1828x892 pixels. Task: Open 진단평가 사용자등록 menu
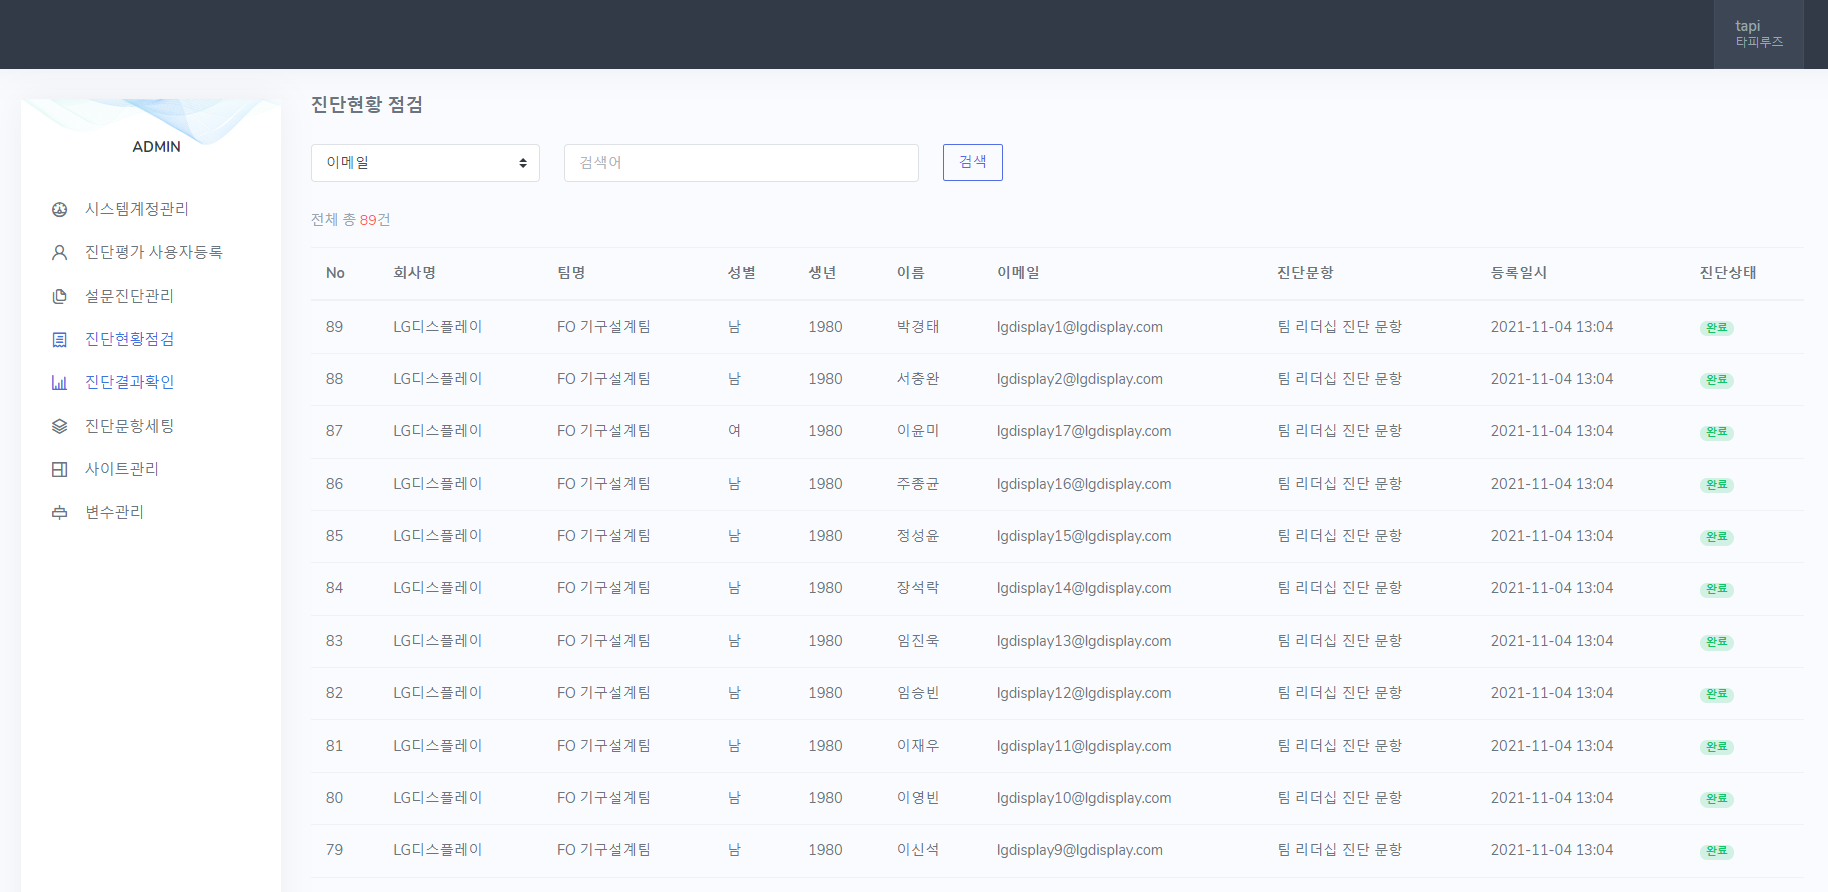pyautogui.click(x=153, y=252)
